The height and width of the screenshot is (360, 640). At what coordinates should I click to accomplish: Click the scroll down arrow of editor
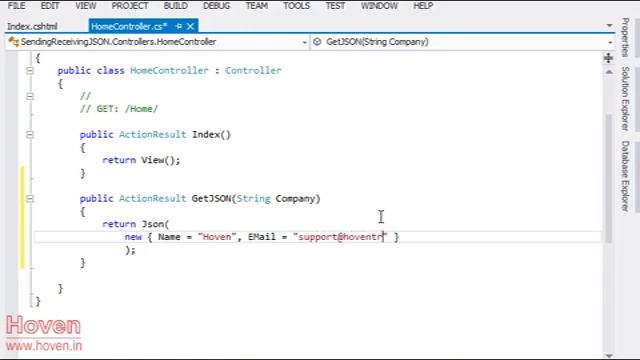609,356
